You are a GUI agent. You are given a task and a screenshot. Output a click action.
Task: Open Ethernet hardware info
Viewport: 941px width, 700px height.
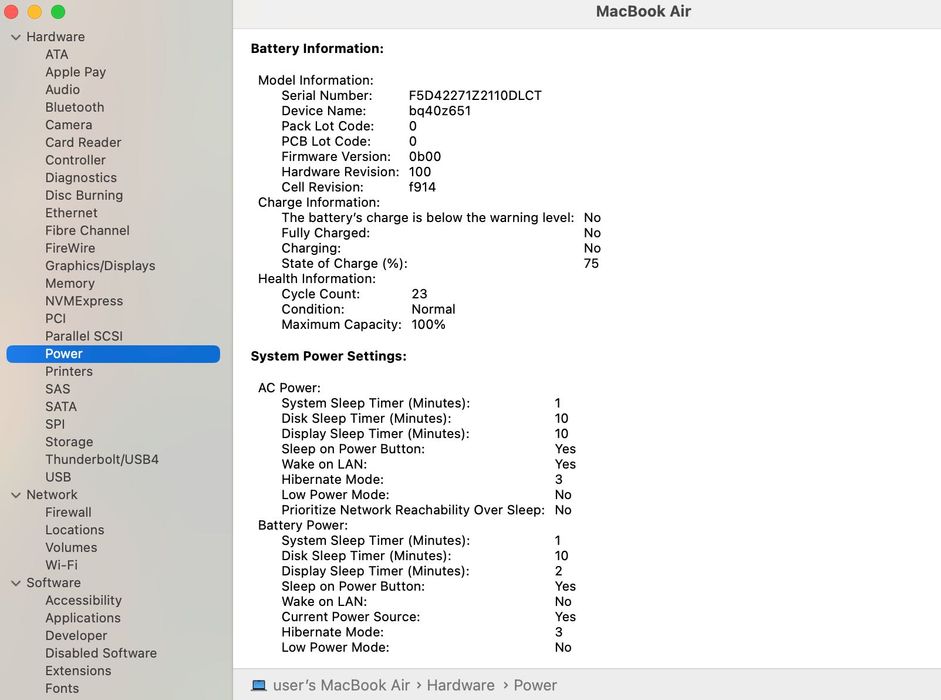[71, 213]
